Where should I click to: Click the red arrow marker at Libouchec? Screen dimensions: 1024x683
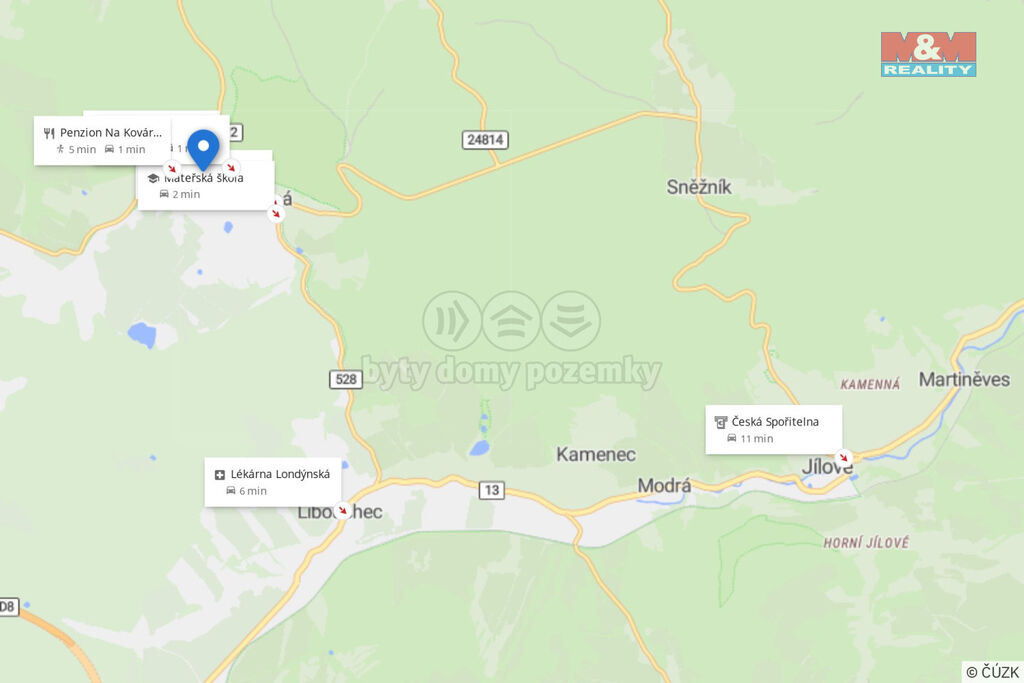[342, 510]
